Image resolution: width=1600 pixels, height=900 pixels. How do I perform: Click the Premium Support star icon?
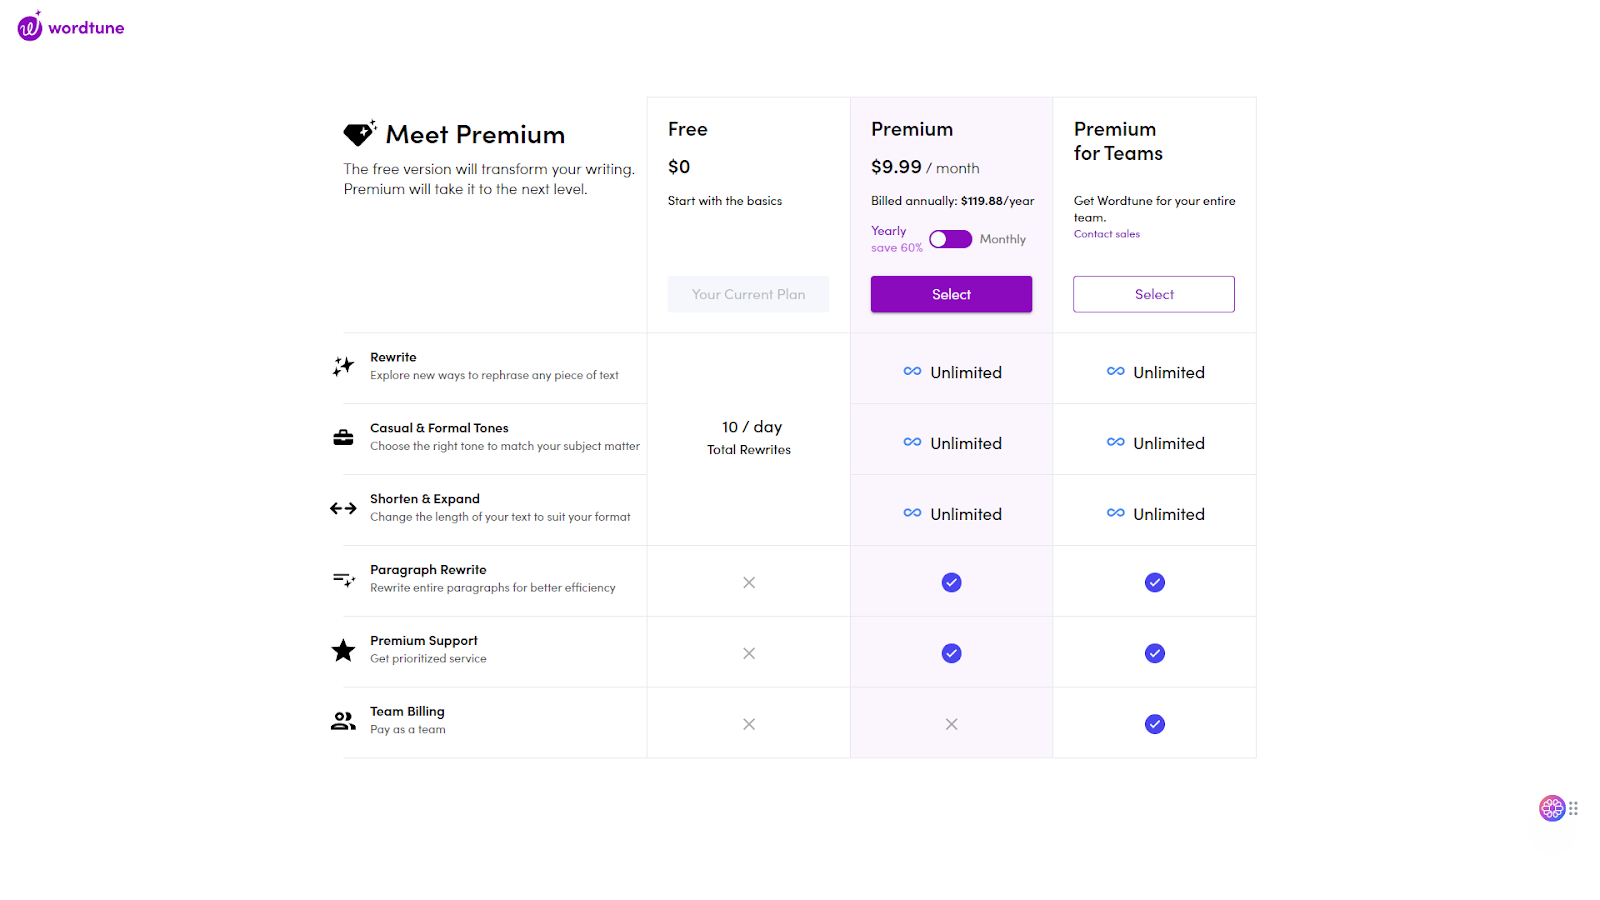(343, 650)
